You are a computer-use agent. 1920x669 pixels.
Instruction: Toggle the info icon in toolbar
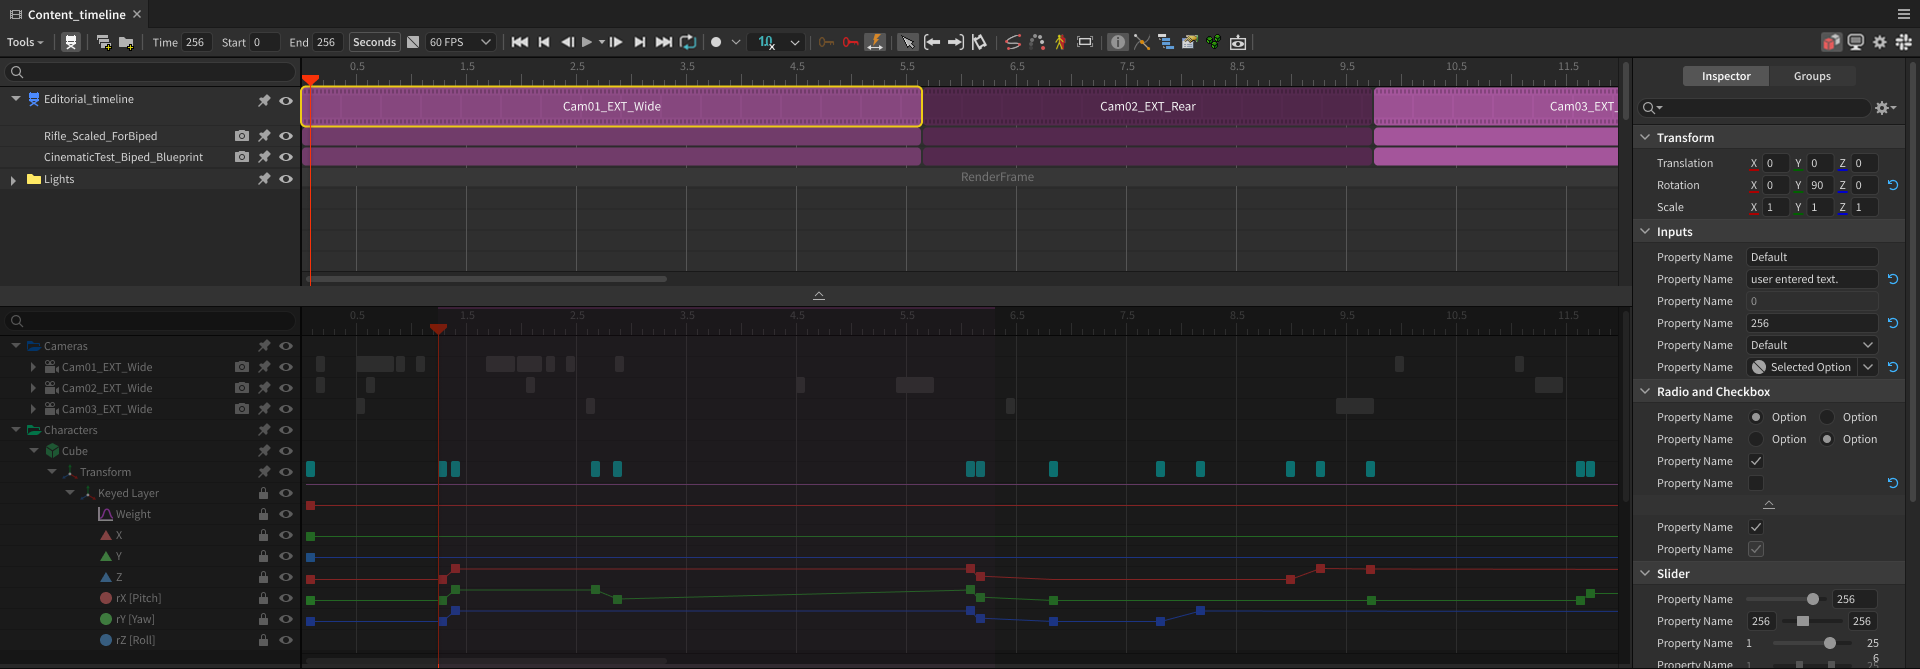1118,42
